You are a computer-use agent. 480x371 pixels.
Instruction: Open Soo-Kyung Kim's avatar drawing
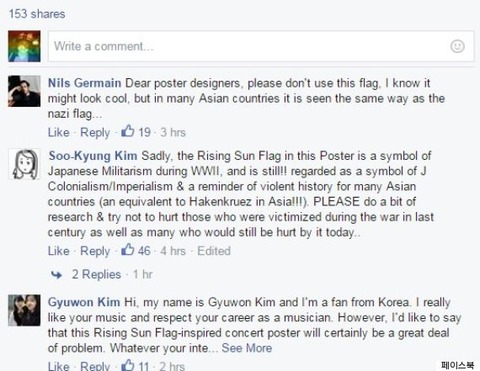point(24,164)
